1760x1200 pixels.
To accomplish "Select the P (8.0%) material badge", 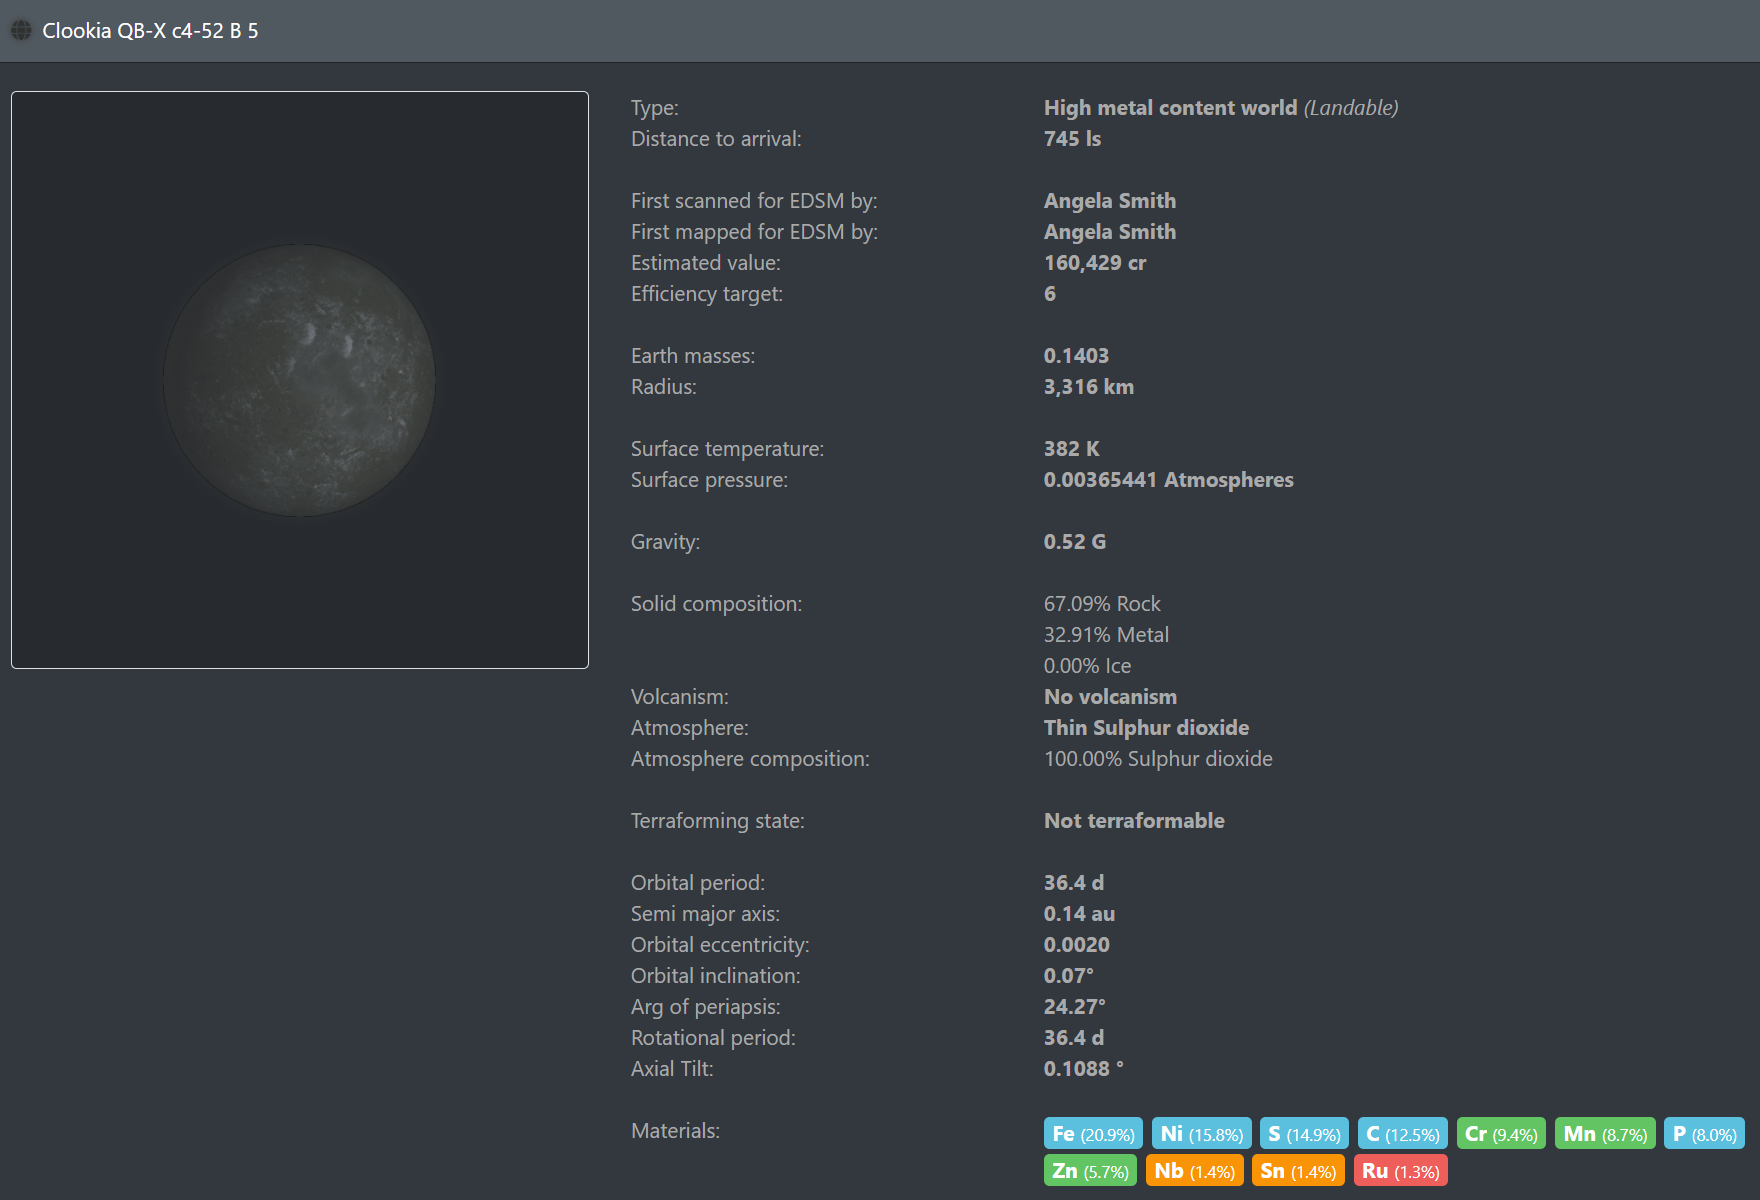I will 1705,1134.
